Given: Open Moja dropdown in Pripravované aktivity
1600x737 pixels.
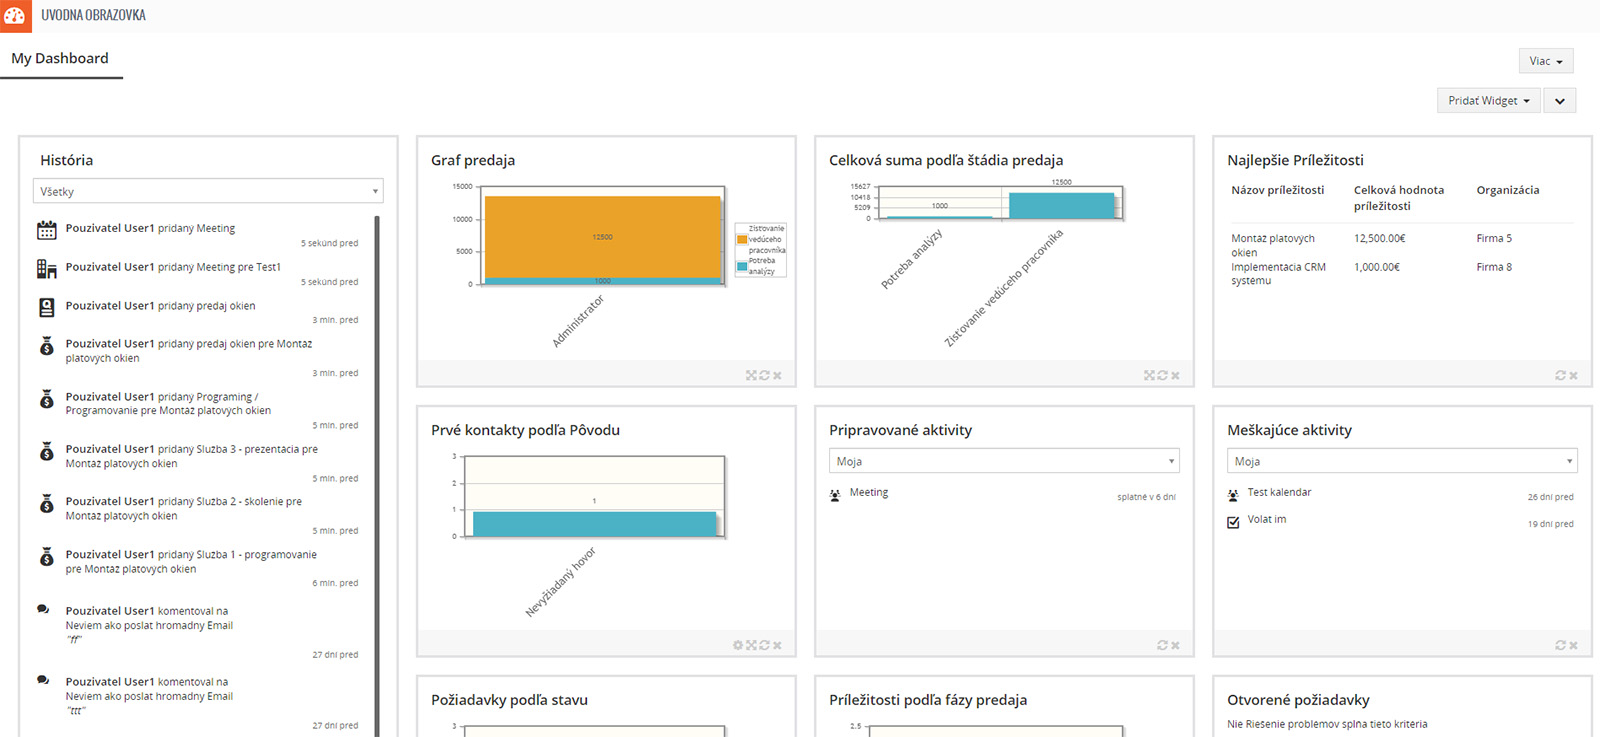Looking at the screenshot, I should point(1004,461).
